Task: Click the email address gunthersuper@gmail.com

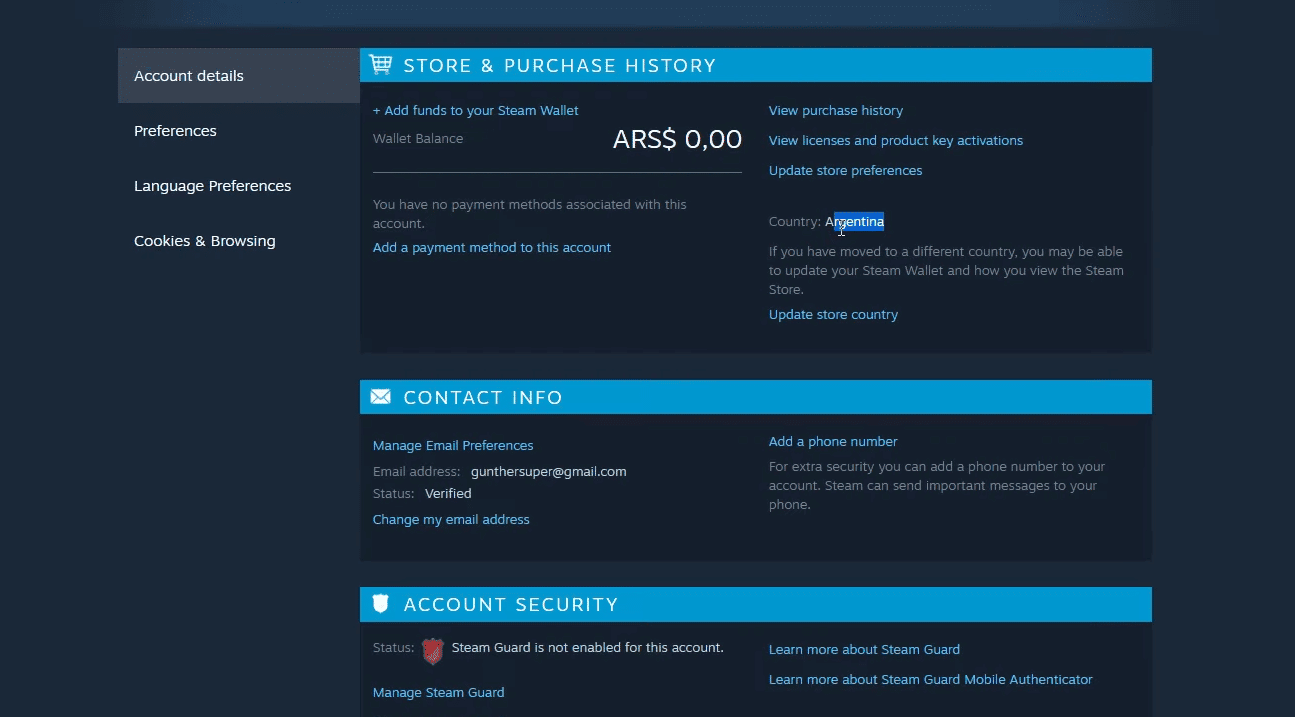Action: (x=549, y=472)
